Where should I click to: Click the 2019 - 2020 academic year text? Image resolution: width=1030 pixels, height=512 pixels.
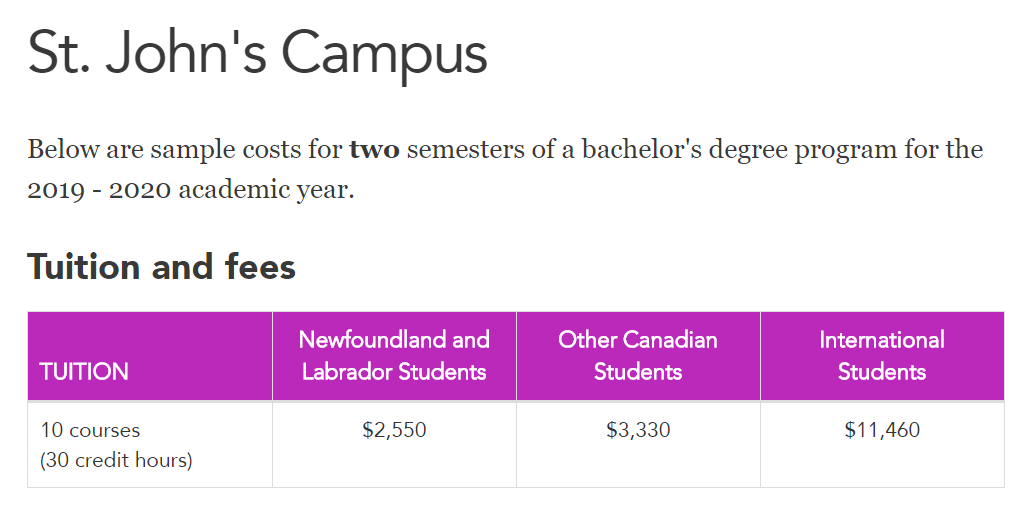[190, 190]
